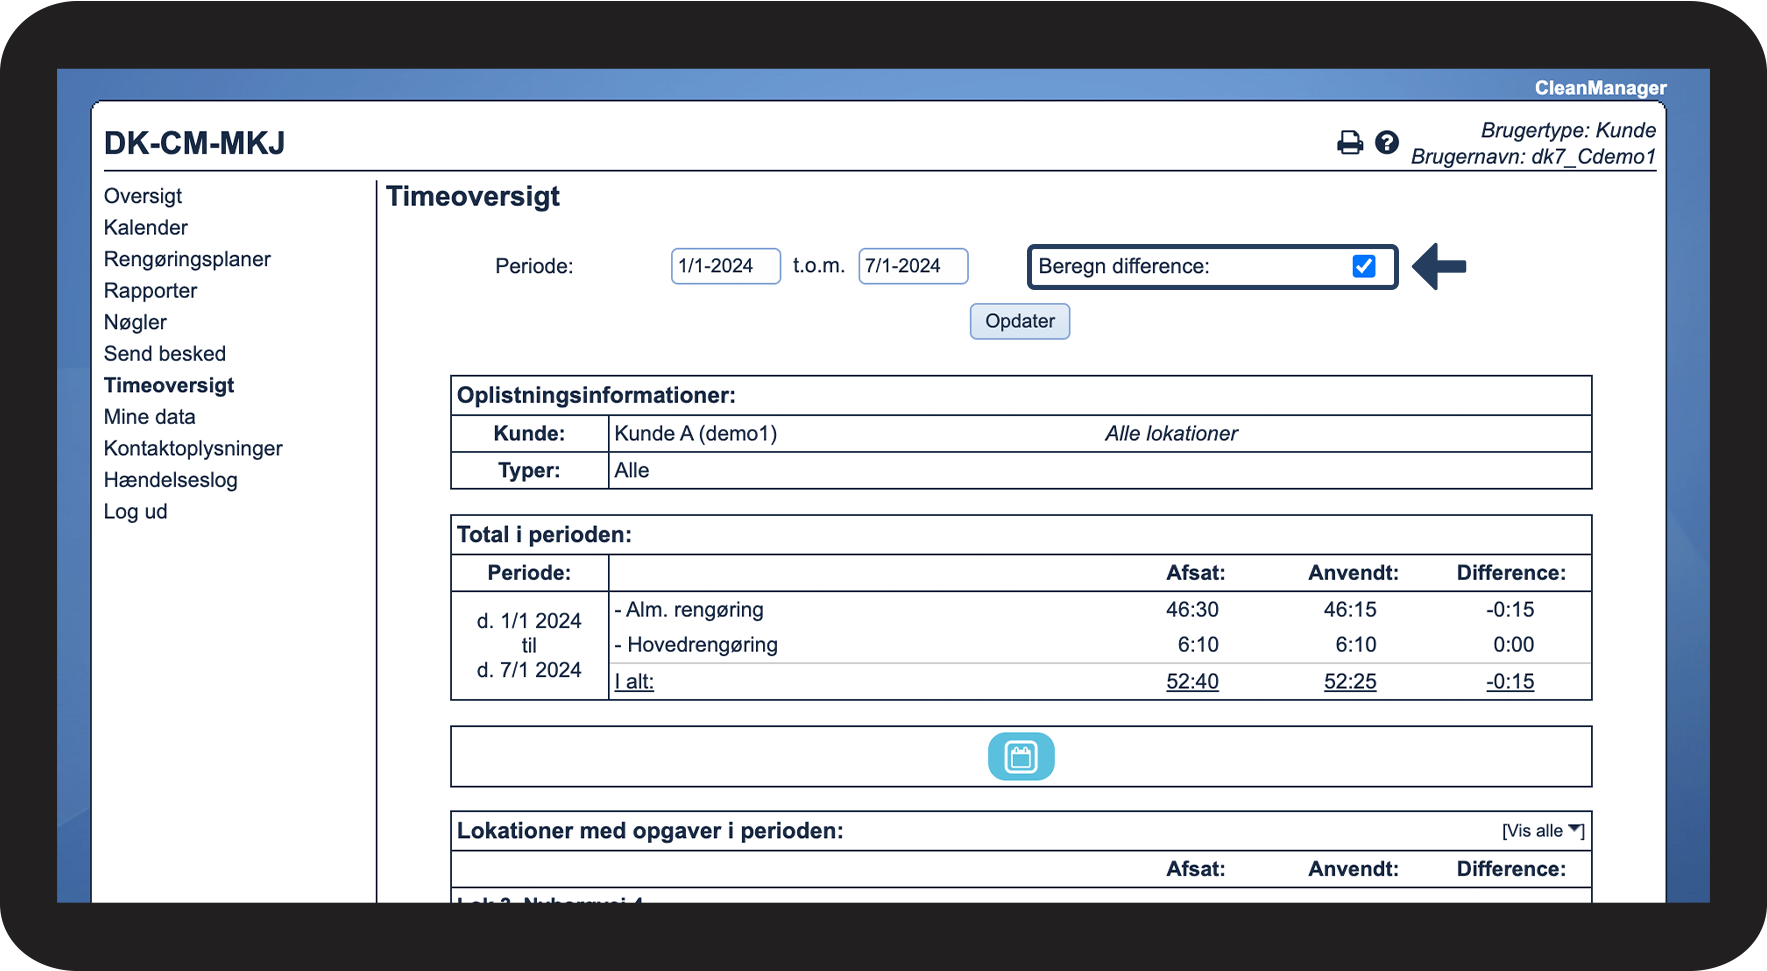The height and width of the screenshot is (971, 1767).
Task: Click the period end date field
Action: [x=912, y=266]
